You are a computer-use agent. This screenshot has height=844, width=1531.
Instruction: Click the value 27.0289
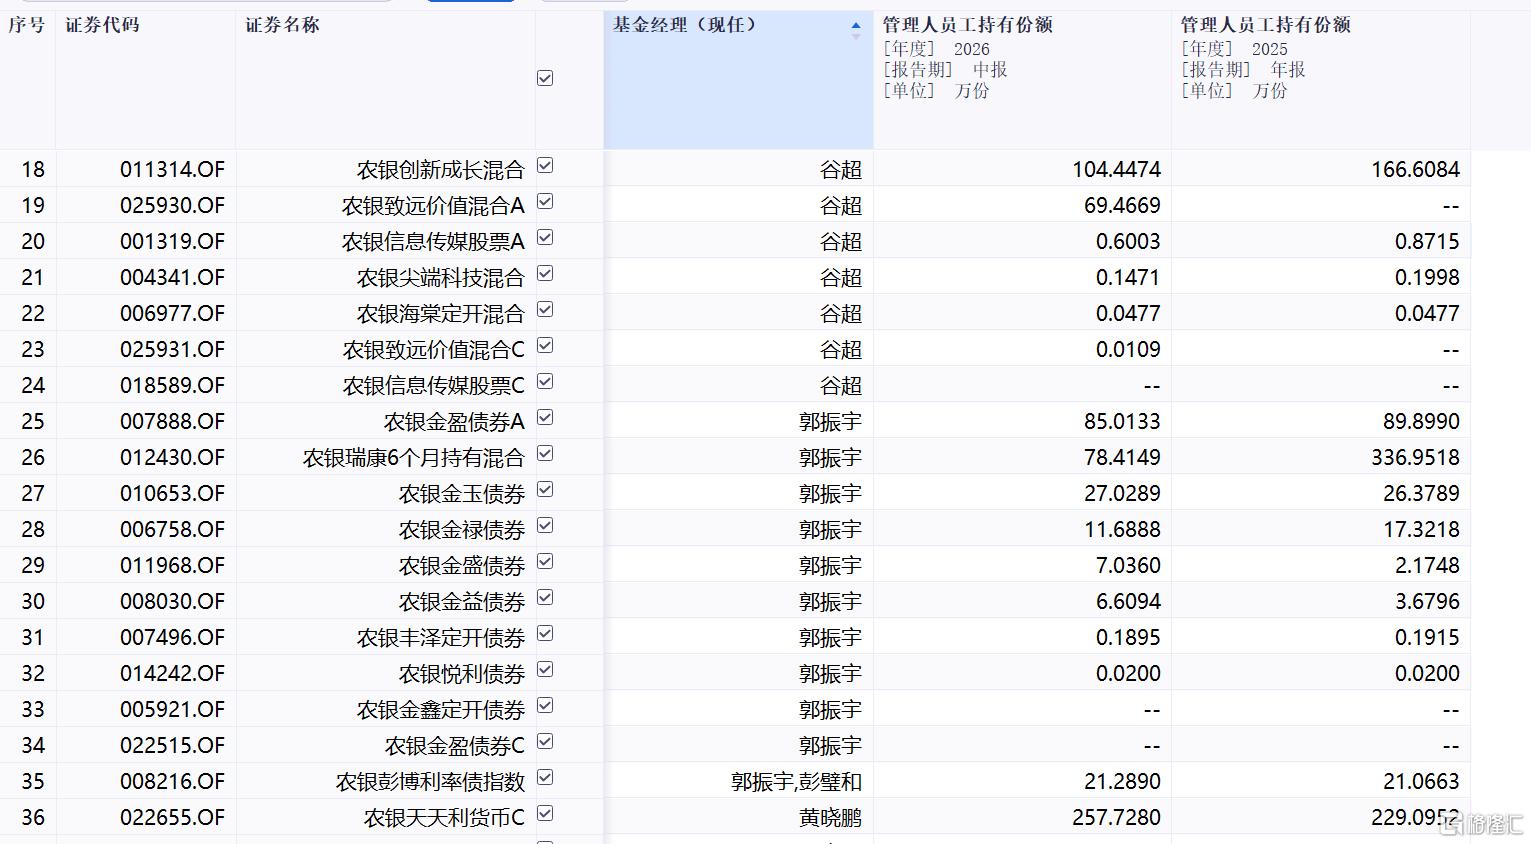(x=1122, y=494)
